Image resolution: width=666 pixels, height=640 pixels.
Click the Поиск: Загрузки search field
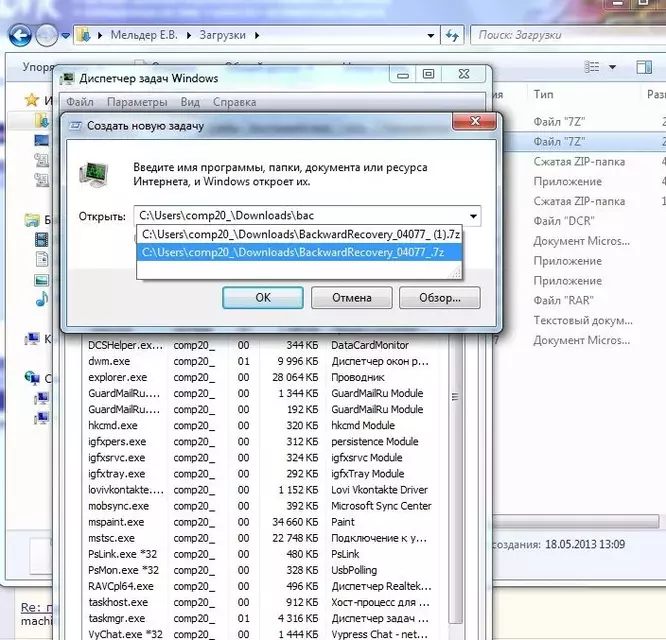point(567,35)
